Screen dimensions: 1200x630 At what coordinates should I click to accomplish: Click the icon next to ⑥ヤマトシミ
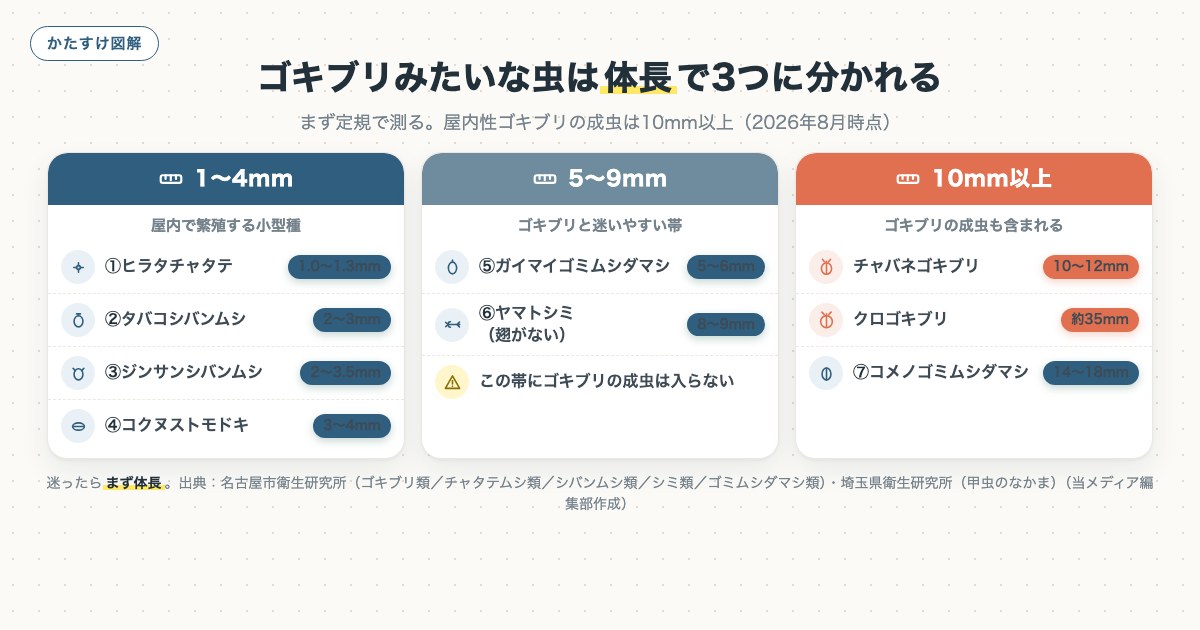tap(451, 324)
